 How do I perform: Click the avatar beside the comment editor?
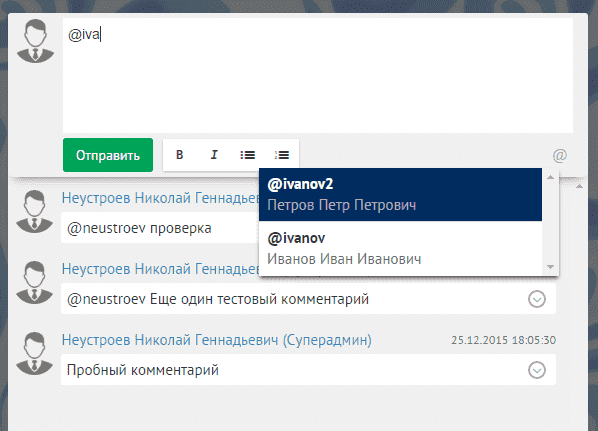point(35,41)
